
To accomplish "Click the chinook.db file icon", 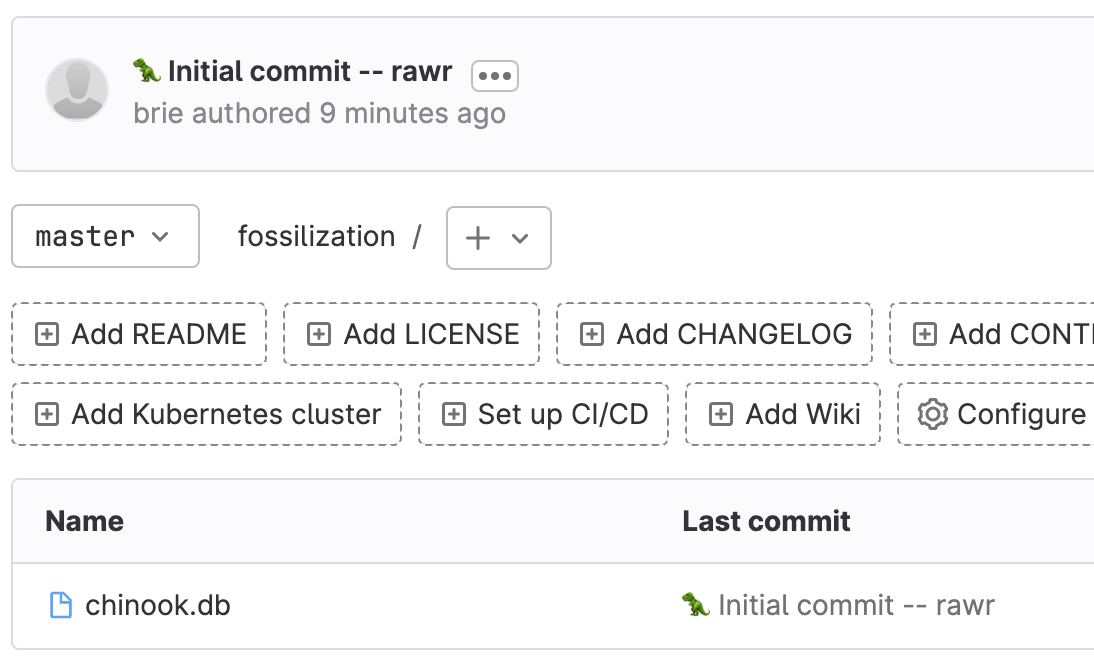I will [61, 605].
